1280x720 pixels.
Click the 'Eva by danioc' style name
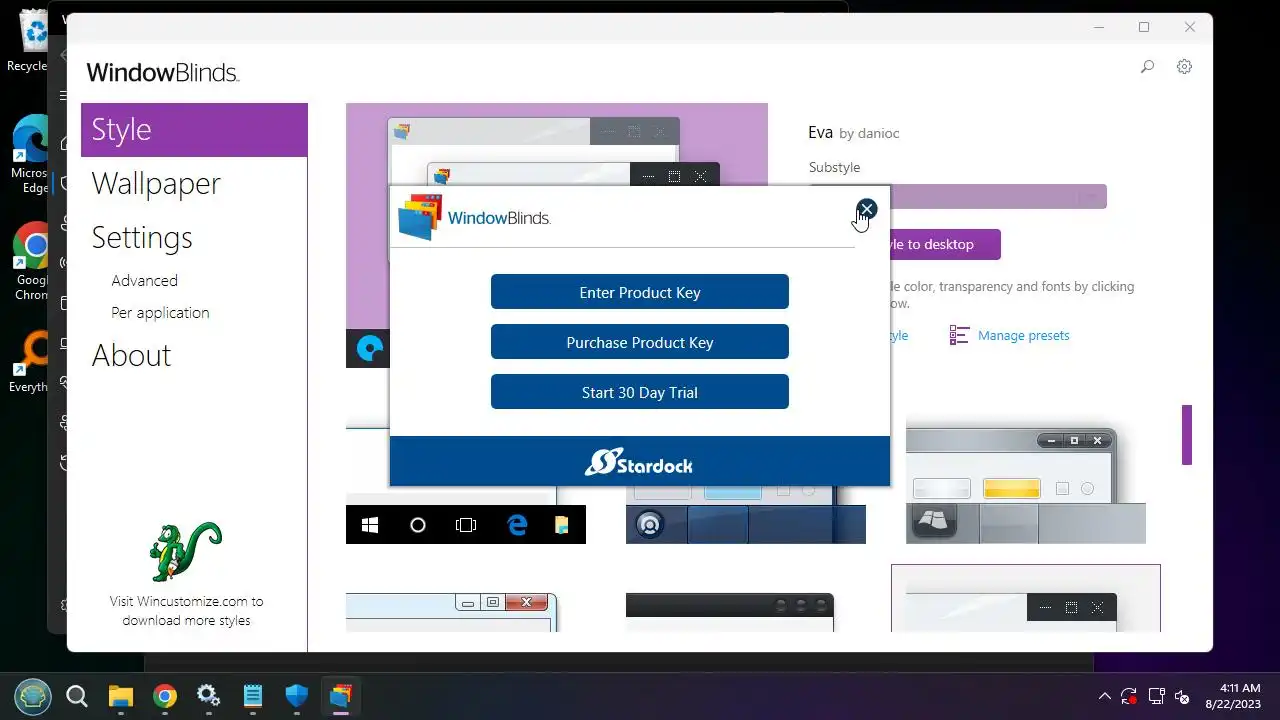[x=854, y=132]
